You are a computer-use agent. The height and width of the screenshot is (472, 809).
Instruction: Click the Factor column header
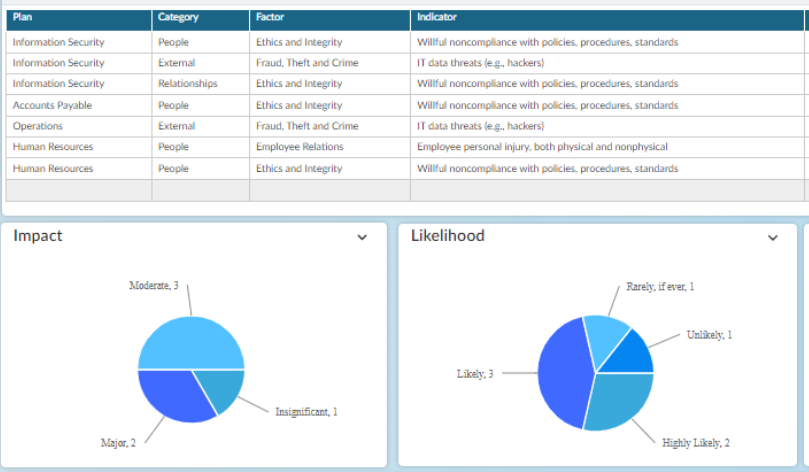[330, 20]
